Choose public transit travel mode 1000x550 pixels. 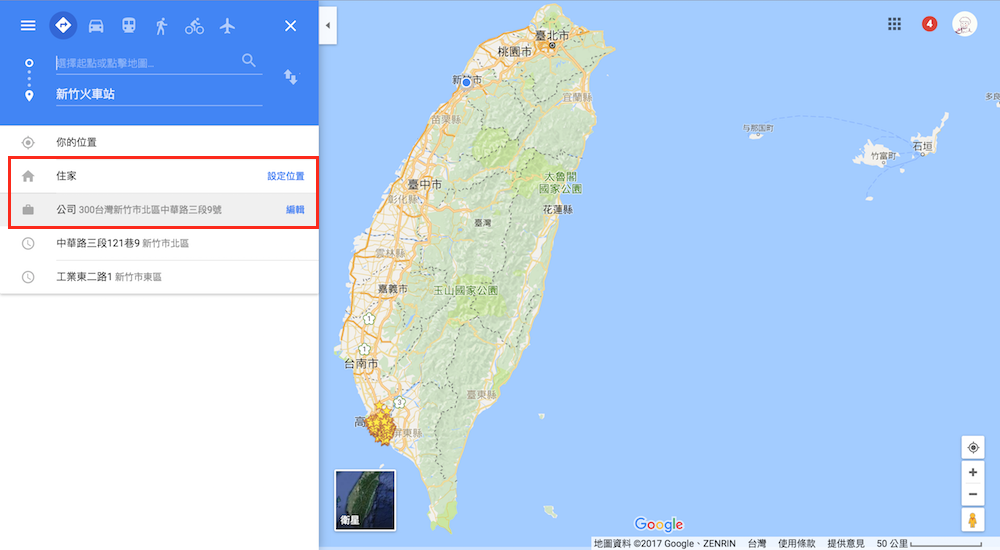[x=129, y=26]
